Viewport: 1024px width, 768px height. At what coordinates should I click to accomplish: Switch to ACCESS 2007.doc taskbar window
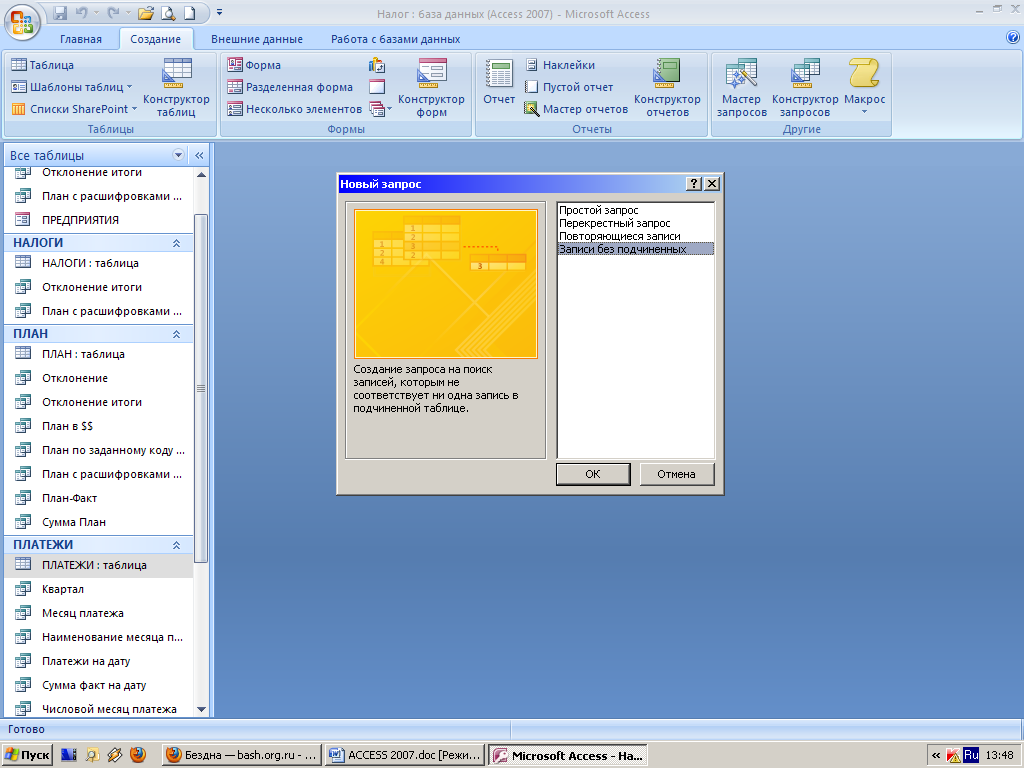pyautogui.click(x=405, y=755)
